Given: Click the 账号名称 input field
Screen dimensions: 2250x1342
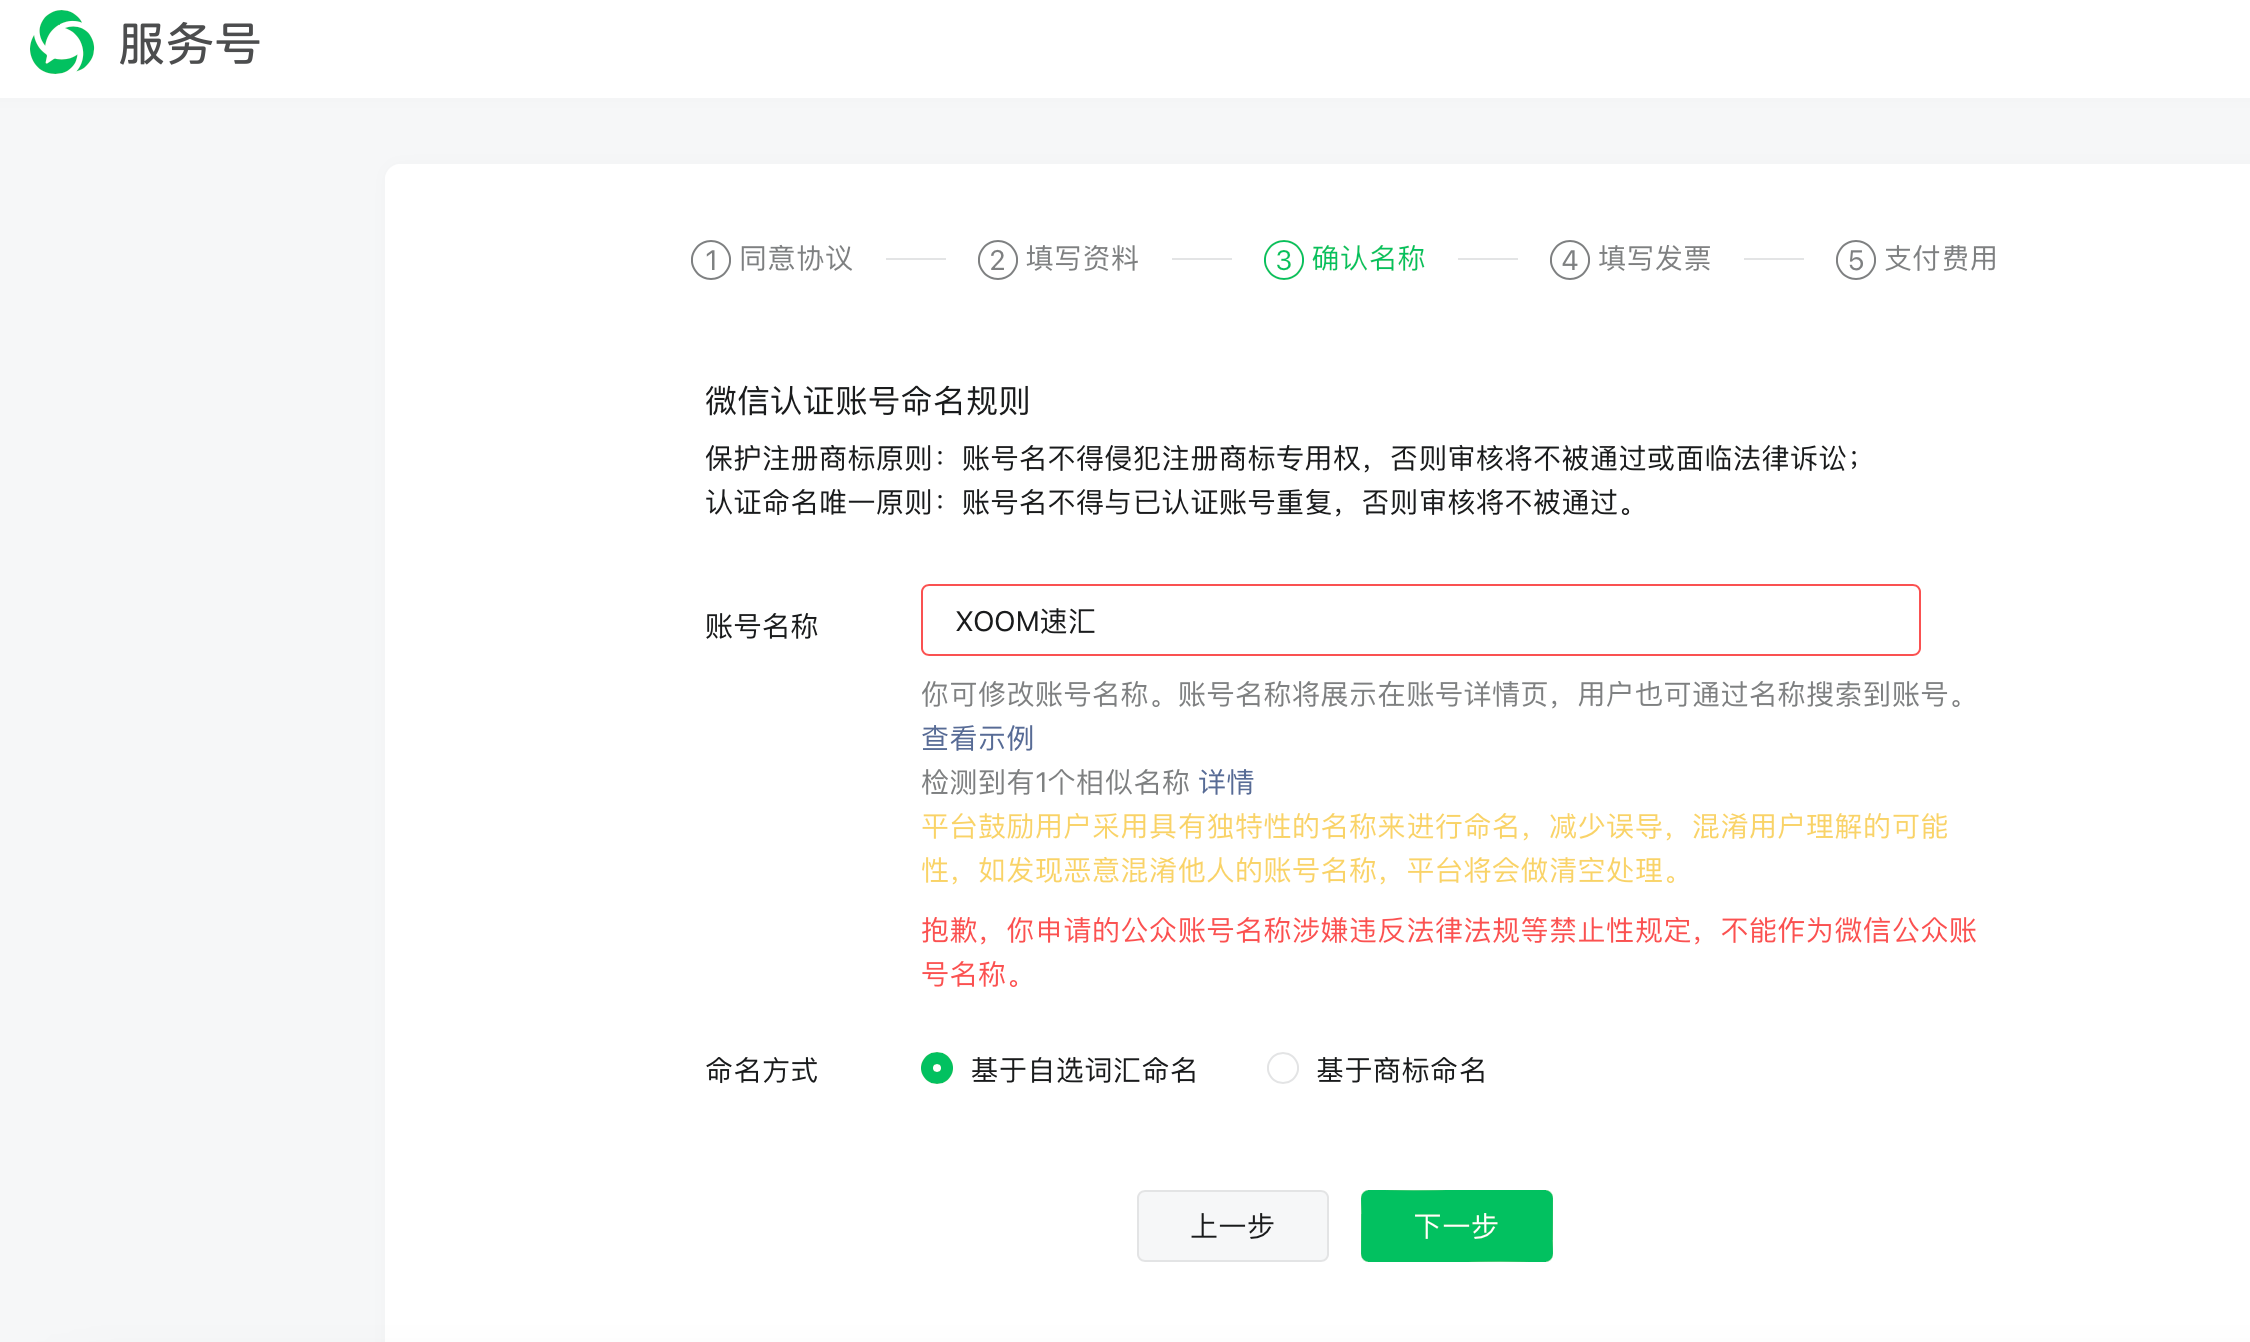Looking at the screenshot, I should pyautogui.click(x=1420, y=620).
